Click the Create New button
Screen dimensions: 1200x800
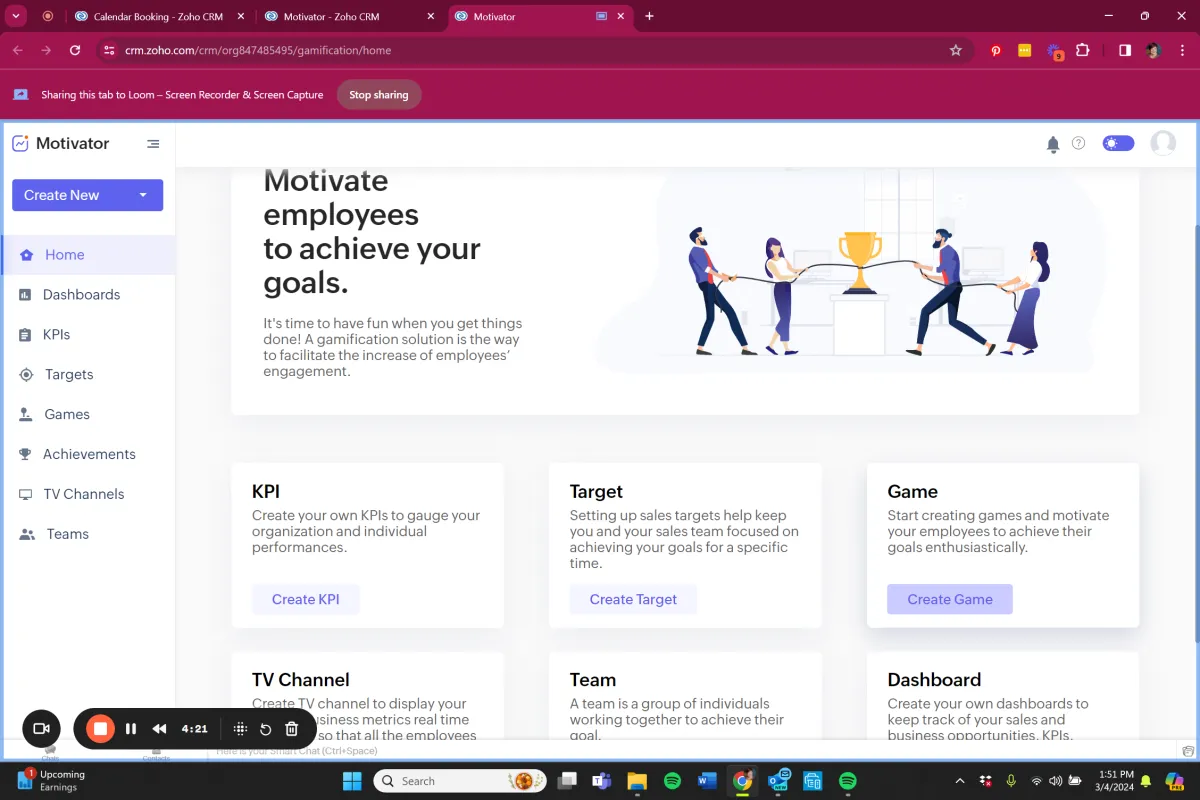pyautogui.click(x=87, y=195)
